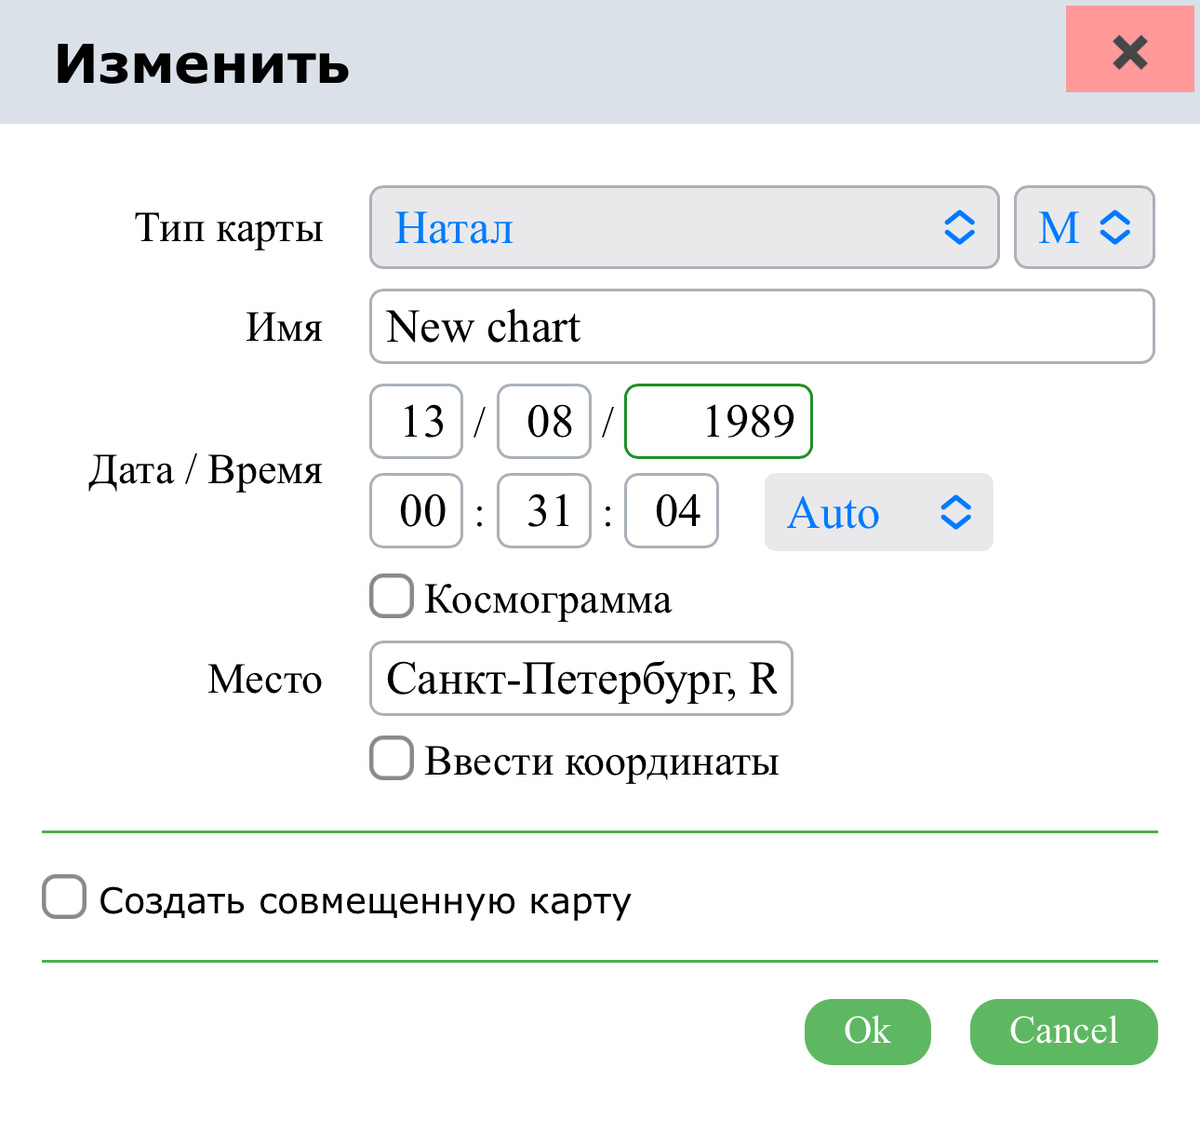1200x1134 pixels.
Task: Click the chevron icon on the Auto selector
Action: click(x=956, y=512)
